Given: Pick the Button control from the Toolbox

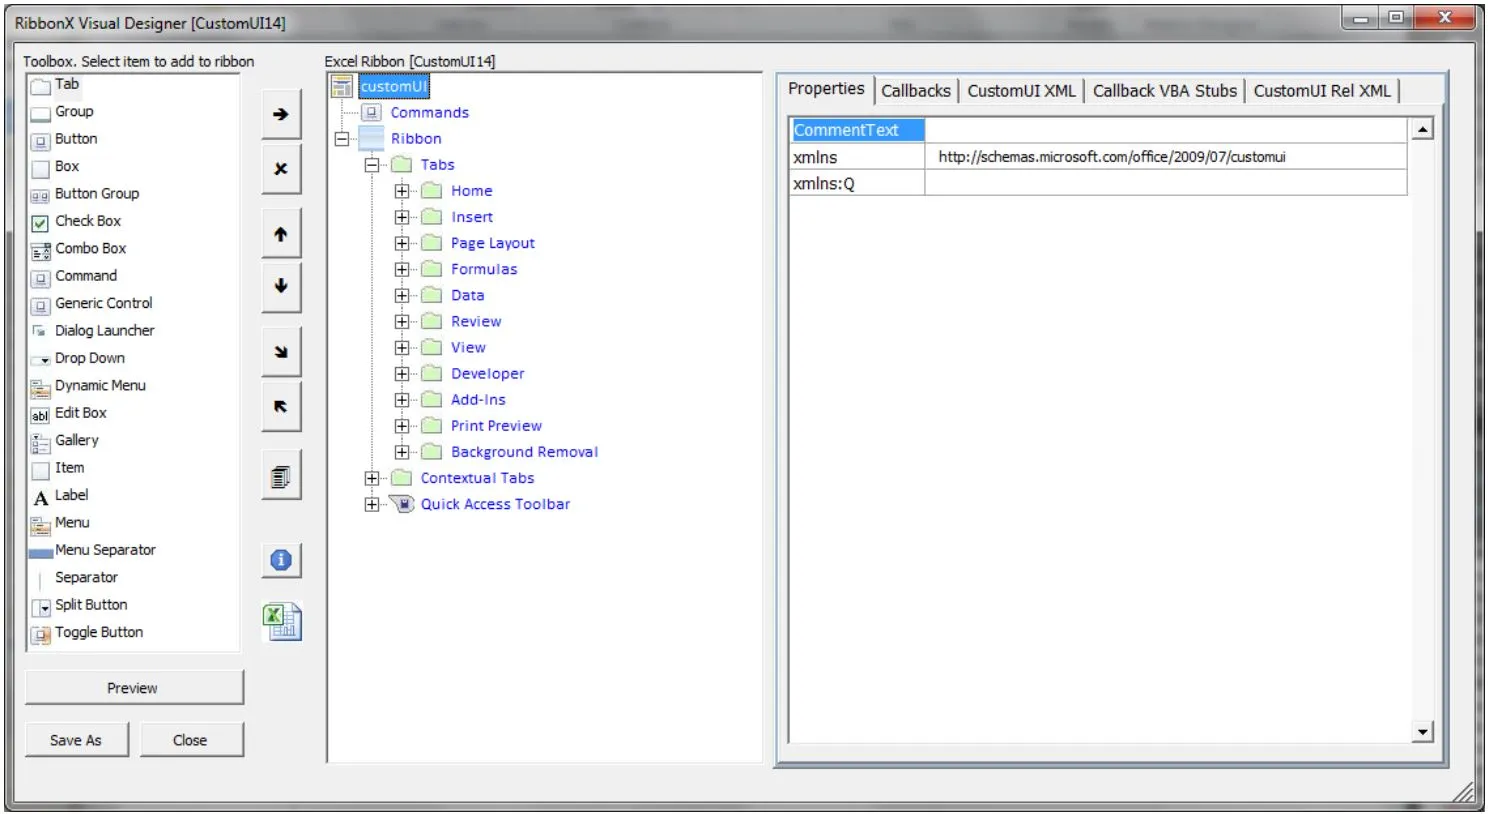Looking at the screenshot, I should pos(76,139).
